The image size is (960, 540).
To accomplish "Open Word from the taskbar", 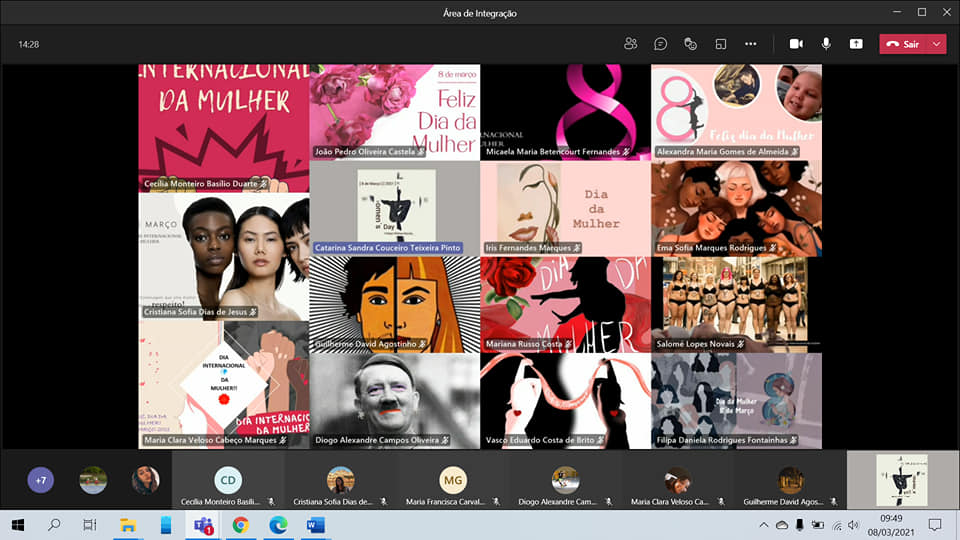I will pyautogui.click(x=315, y=525).
